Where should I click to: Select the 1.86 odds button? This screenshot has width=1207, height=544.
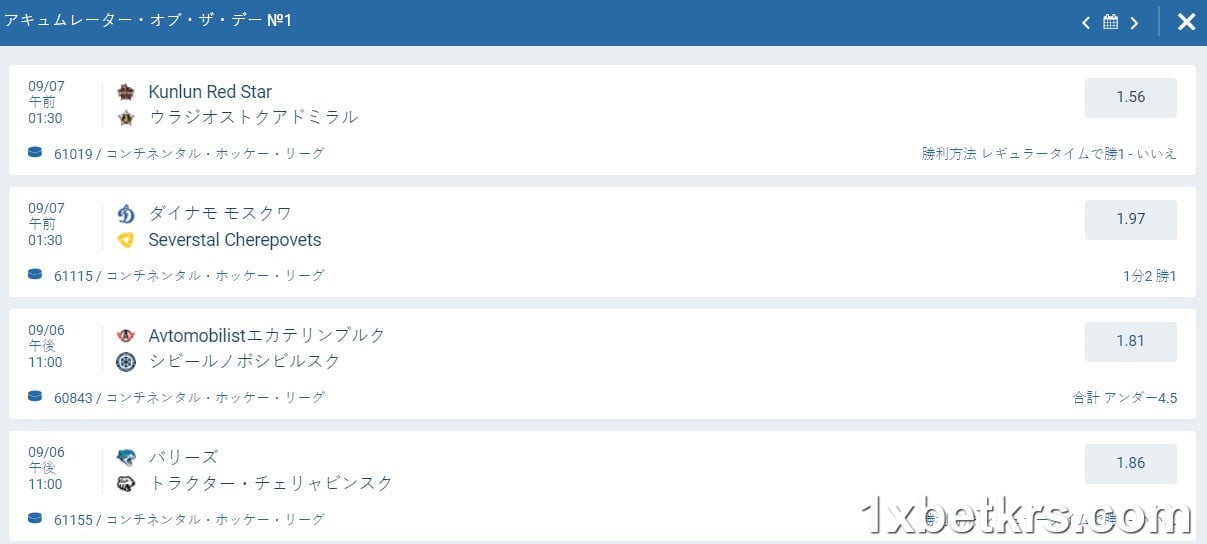point(1130,463)
